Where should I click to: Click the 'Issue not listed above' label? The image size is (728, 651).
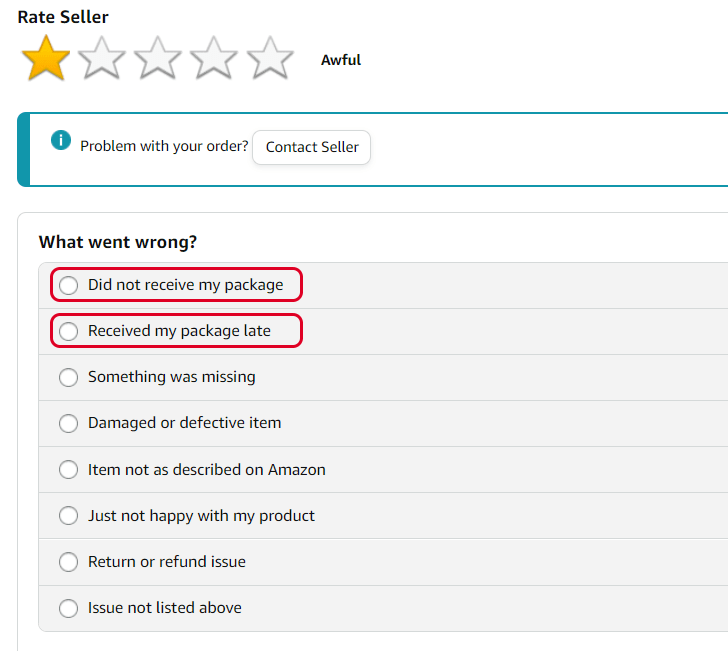[164, 608]
